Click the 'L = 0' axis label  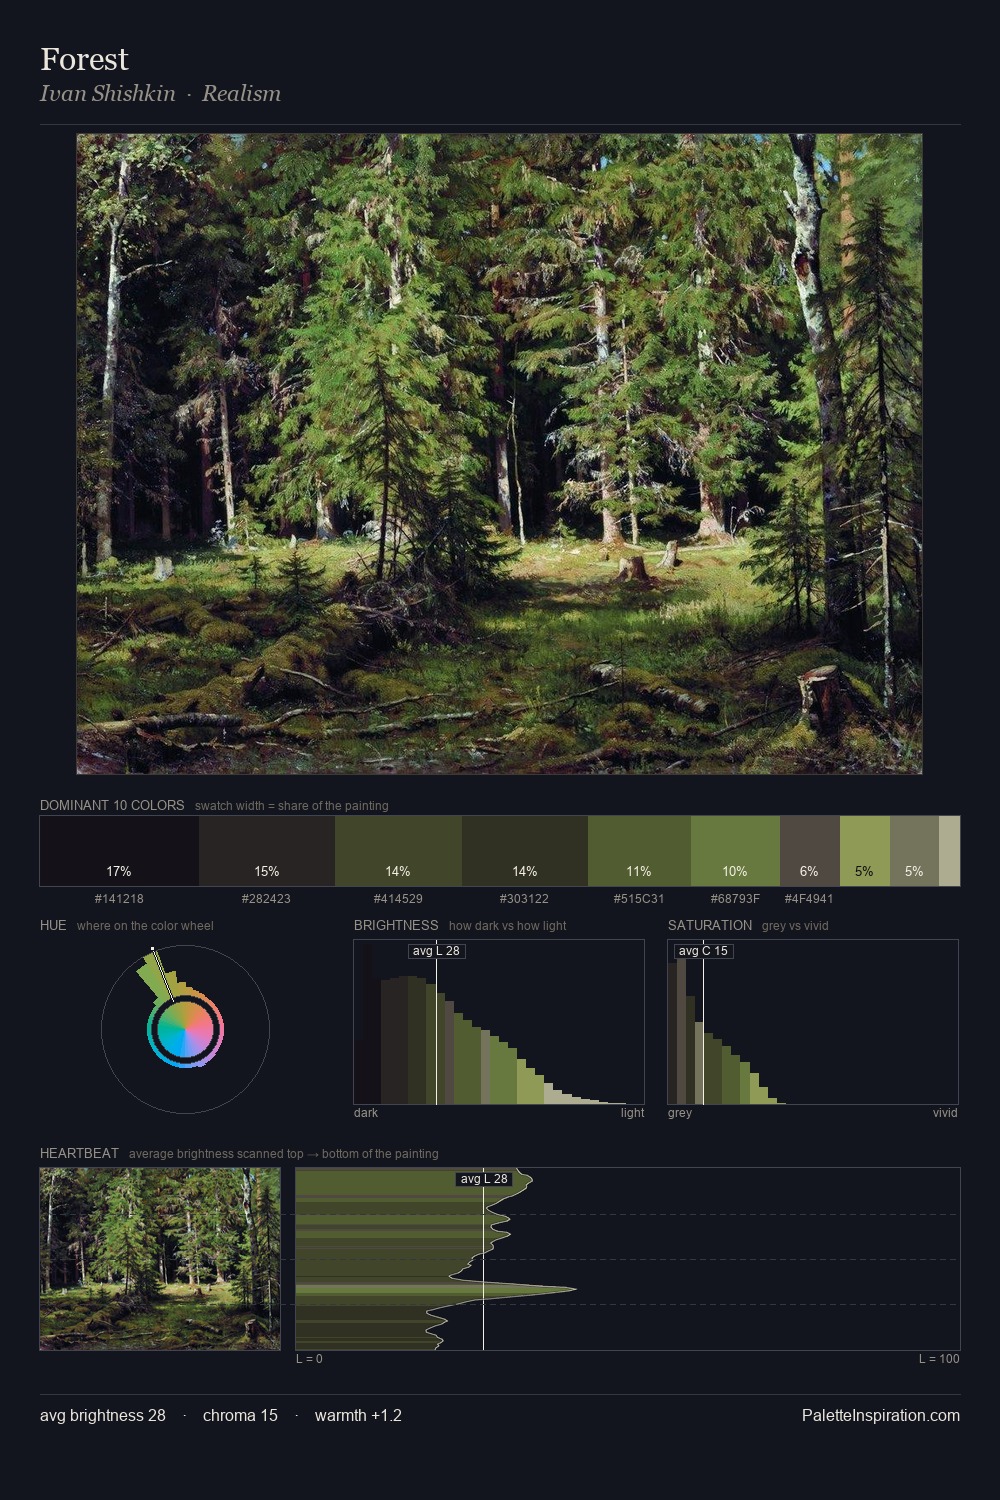coord(309,1359)
